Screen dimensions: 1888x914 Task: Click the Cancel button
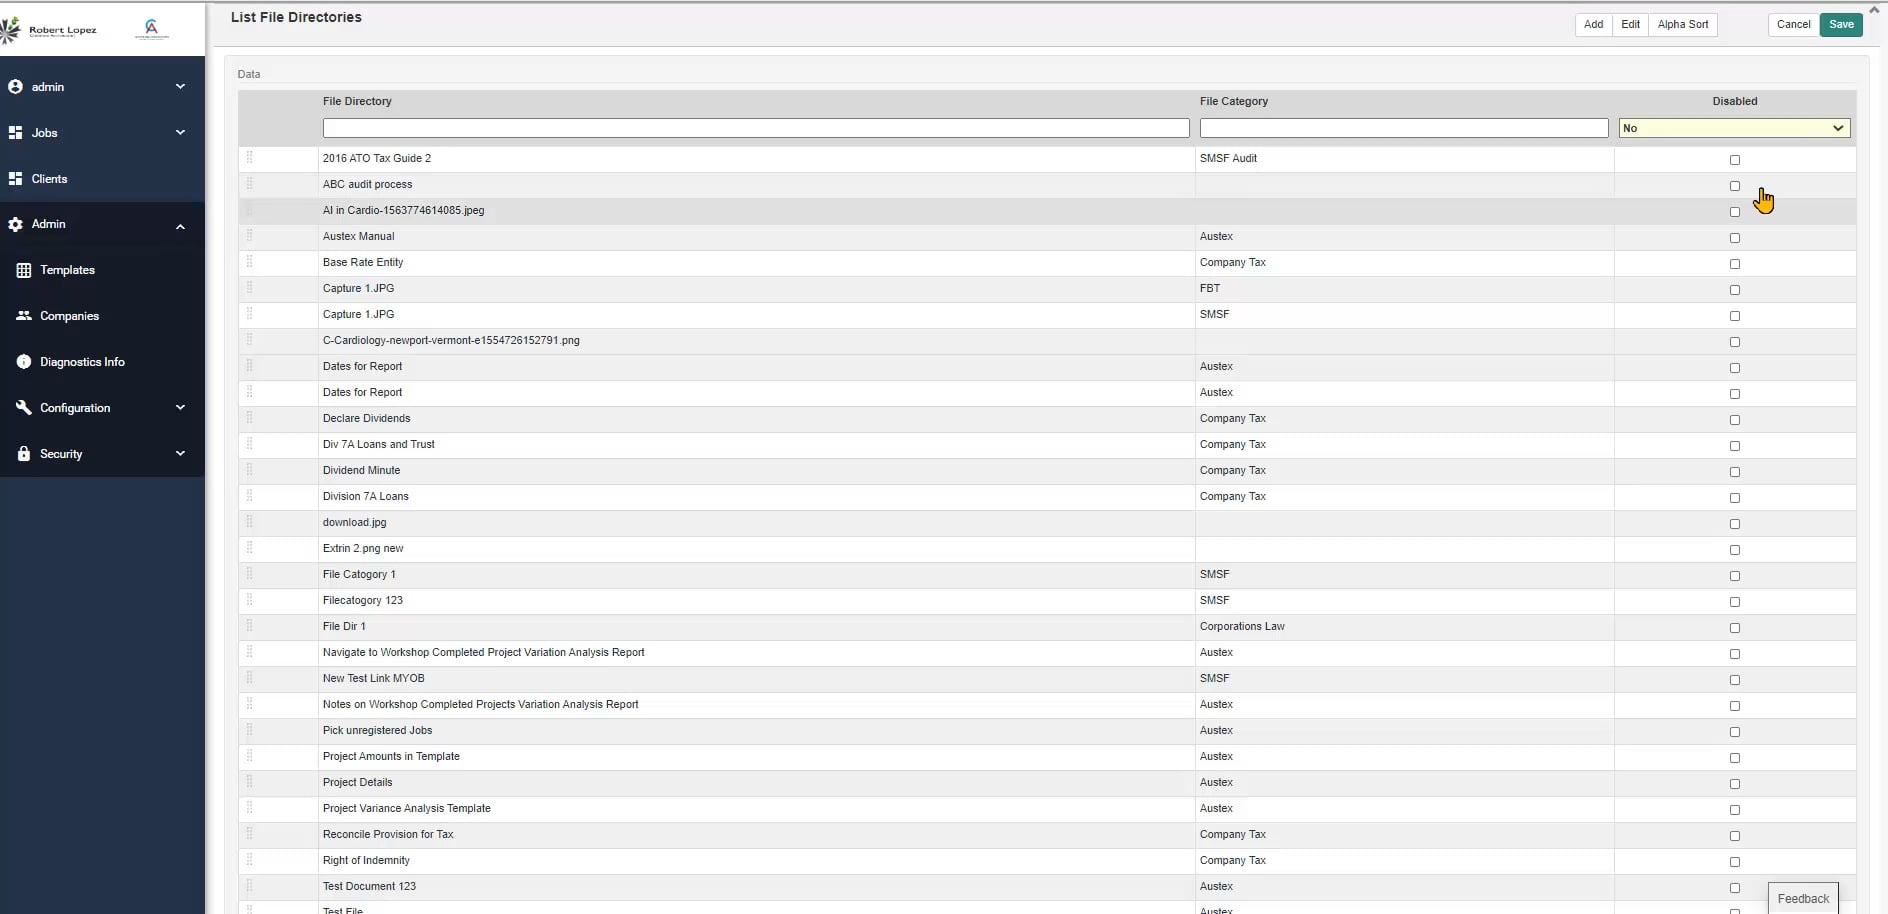click(x=1793, y=25)
